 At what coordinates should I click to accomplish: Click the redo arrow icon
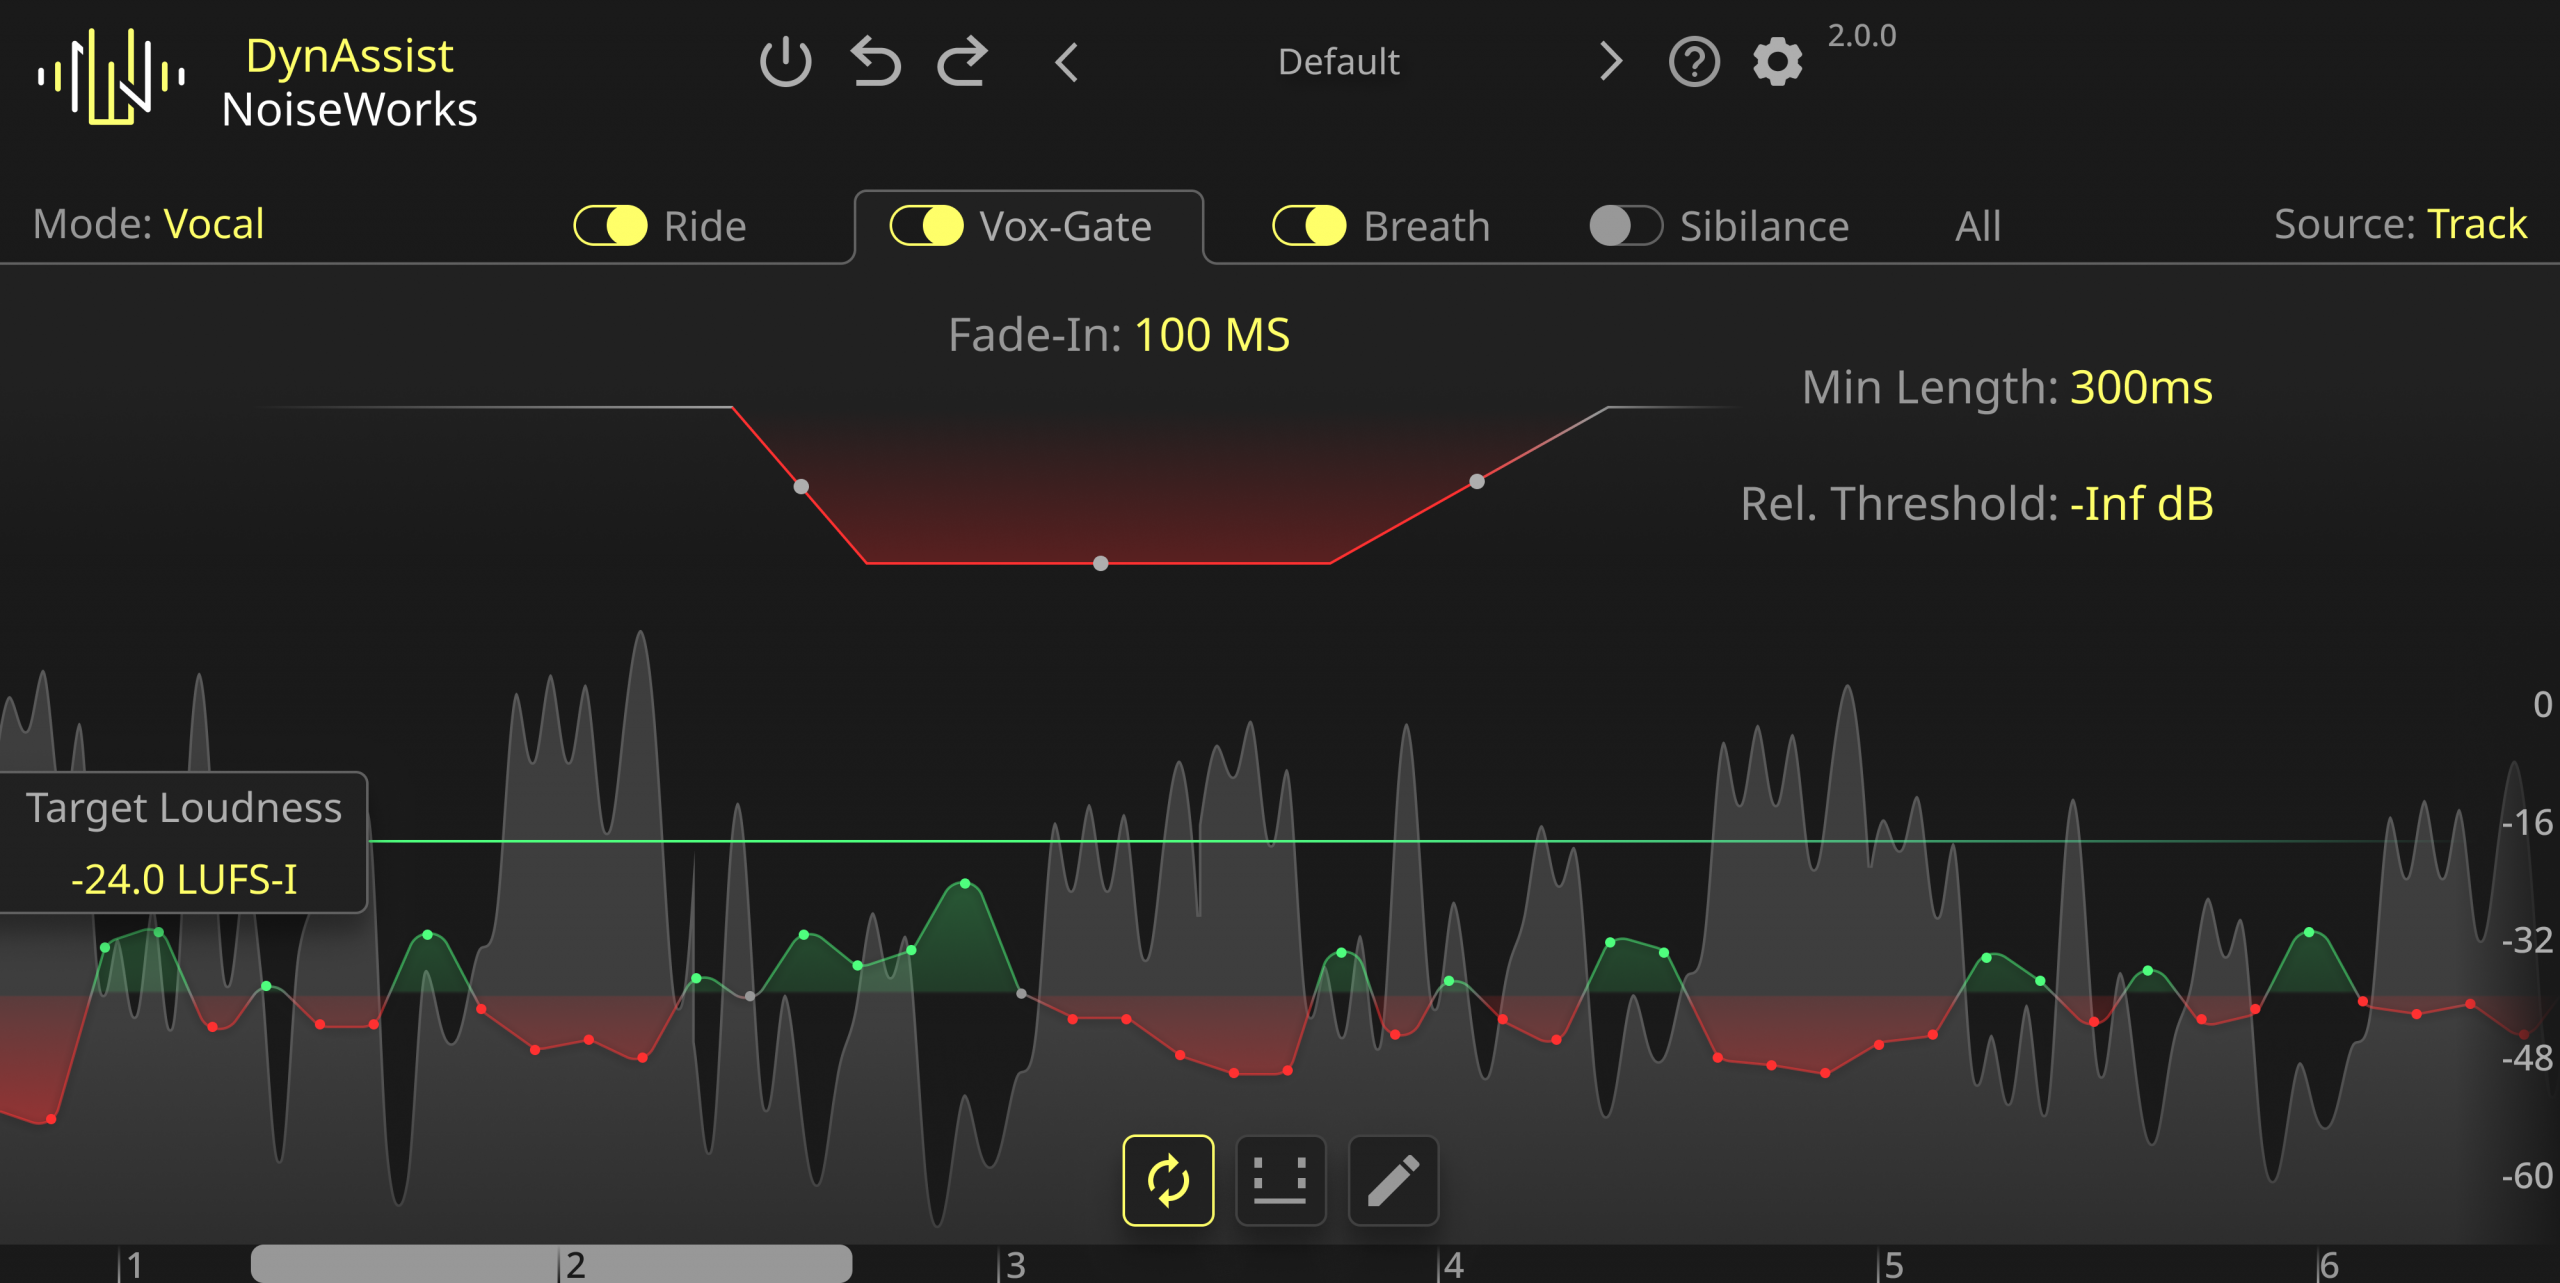point(962,62)
